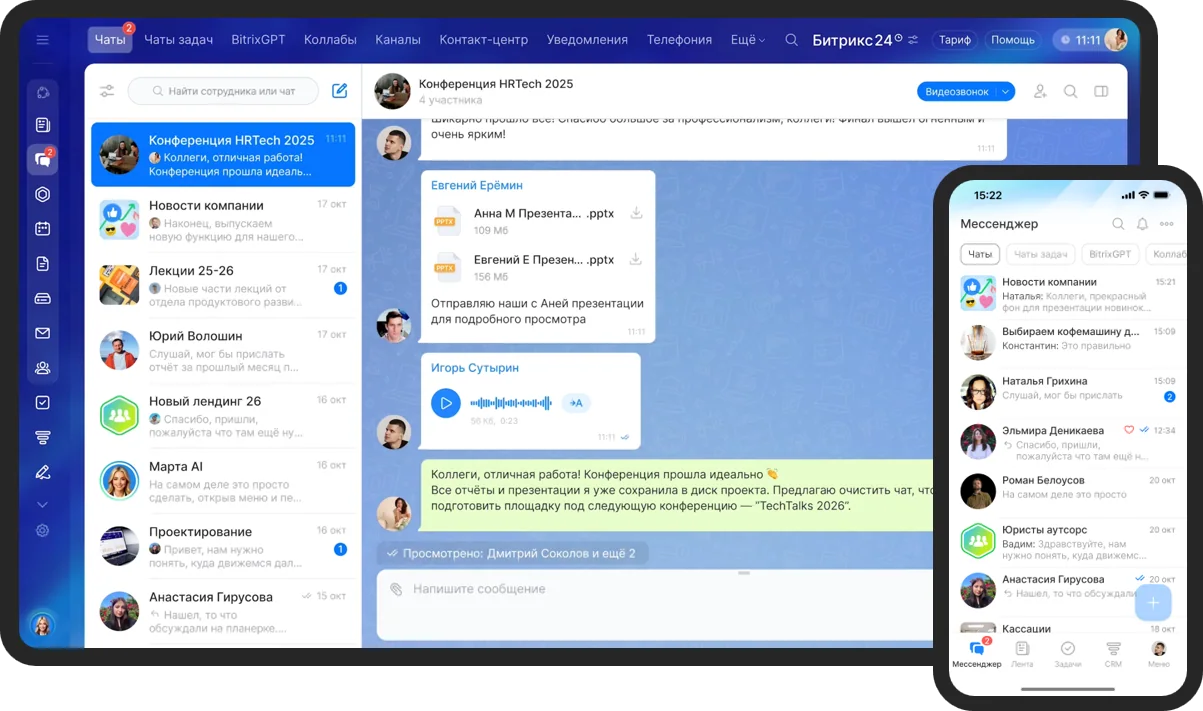Open the mail envelope icon in desktop sidebar
The height and width of the screenshot is (711, 1203).
coord(42,333)
